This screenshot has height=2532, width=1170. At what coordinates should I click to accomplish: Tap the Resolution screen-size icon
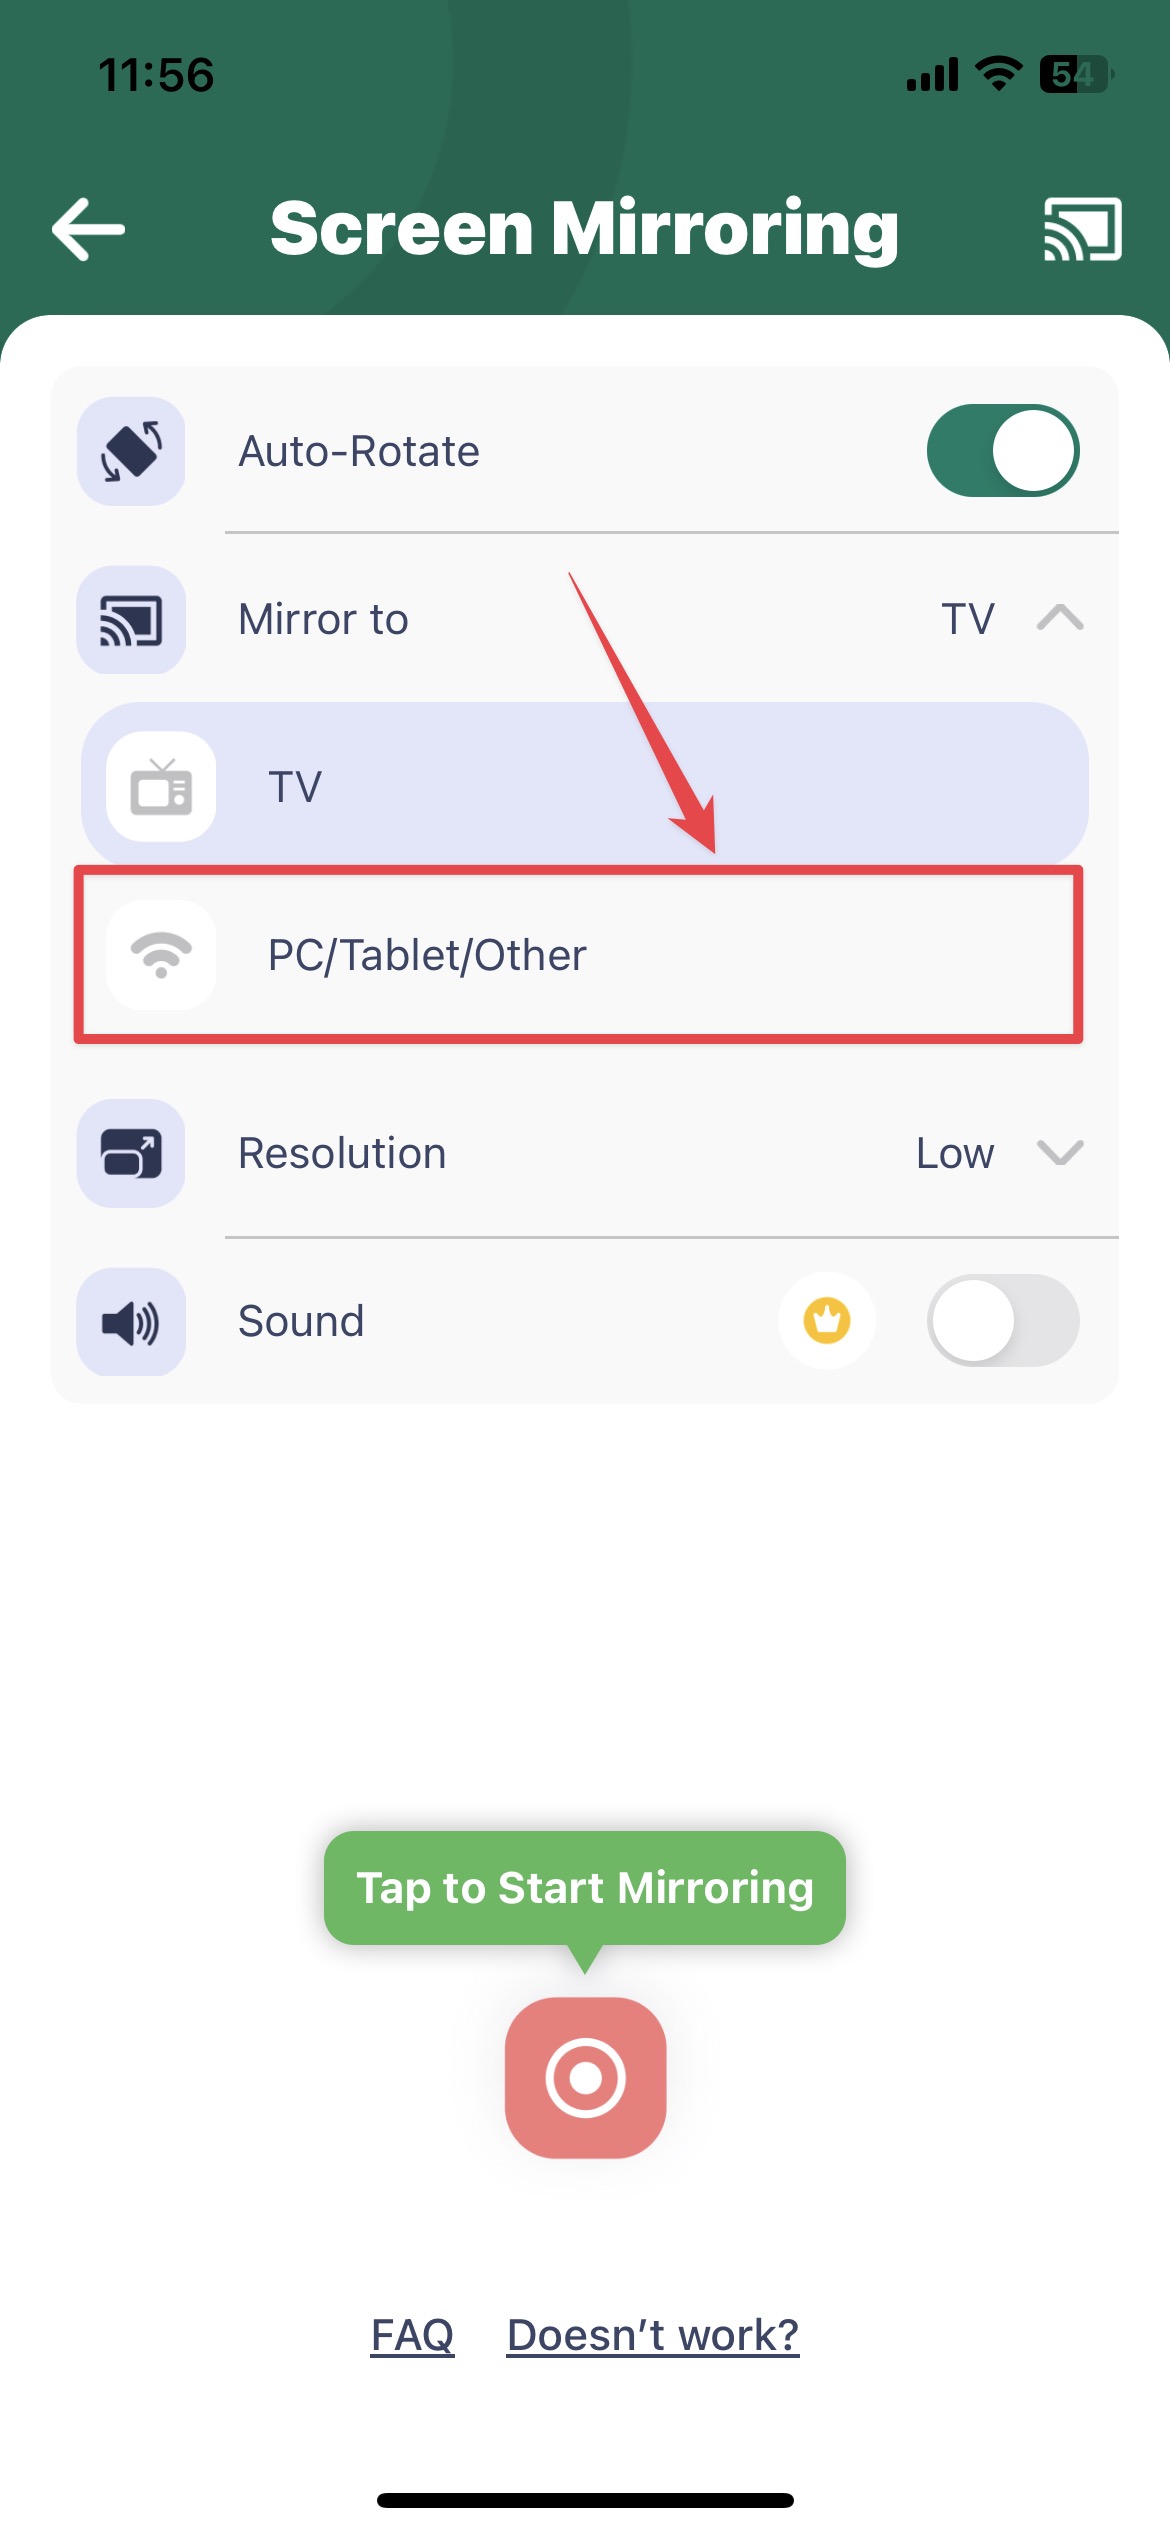[131, 1155]
